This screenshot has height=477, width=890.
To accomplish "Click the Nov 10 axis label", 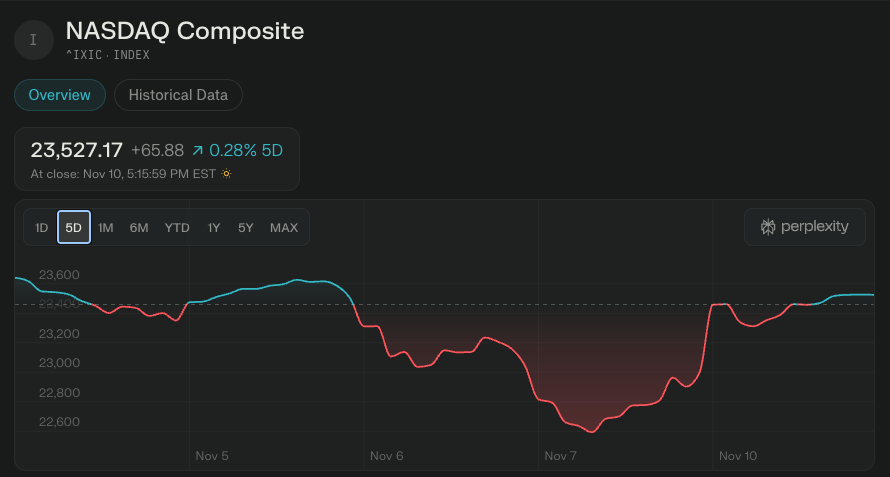I will 738,456.
